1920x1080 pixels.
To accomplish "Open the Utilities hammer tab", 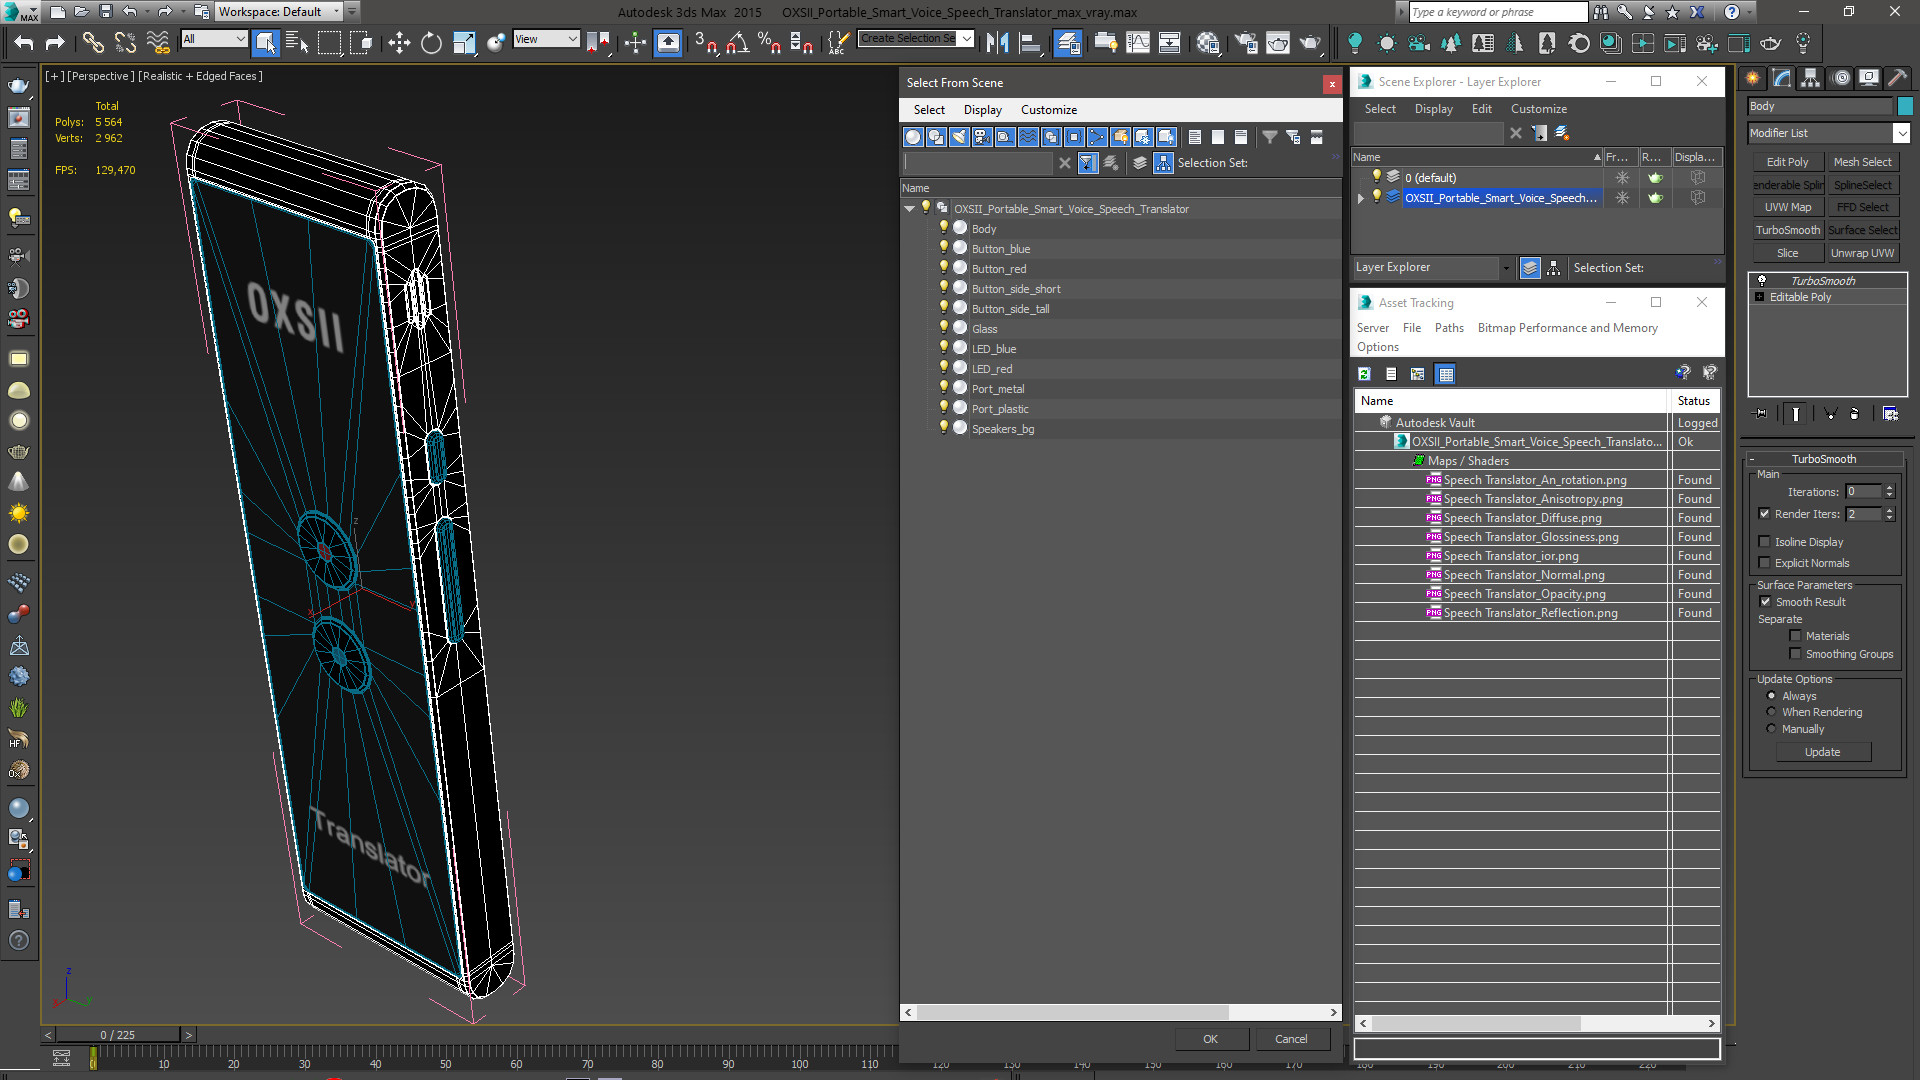I will click(x=1897, y=77).
